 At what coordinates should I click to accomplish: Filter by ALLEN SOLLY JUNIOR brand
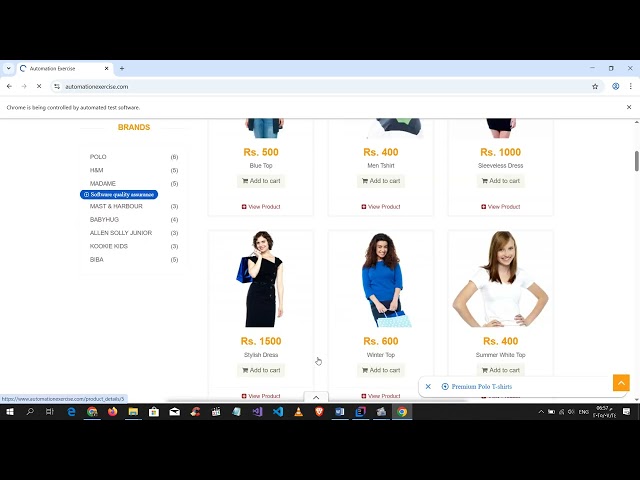pos(121,233)
